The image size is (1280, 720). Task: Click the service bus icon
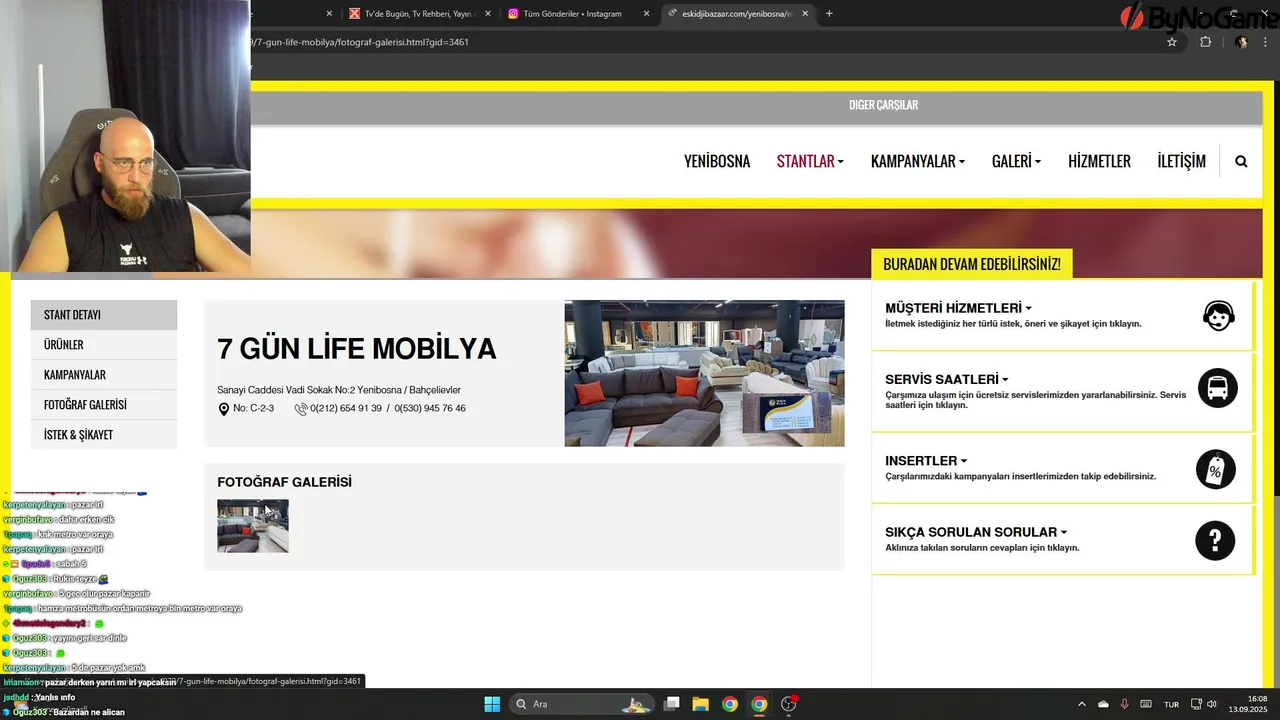pyautogui.click(x=1217, y=388)
